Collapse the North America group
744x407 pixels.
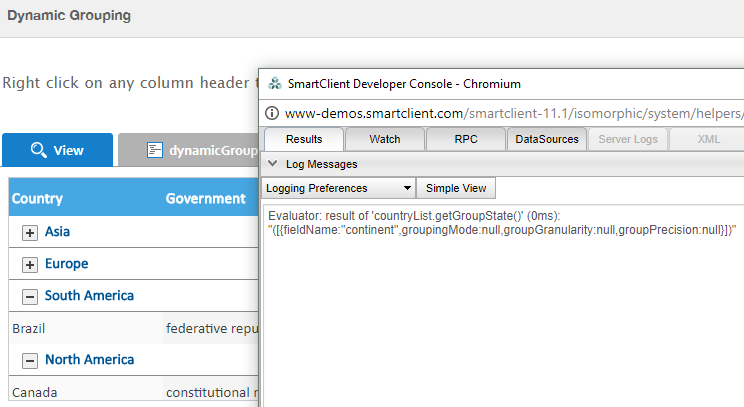pyautogui.click(x=30, y=361)
